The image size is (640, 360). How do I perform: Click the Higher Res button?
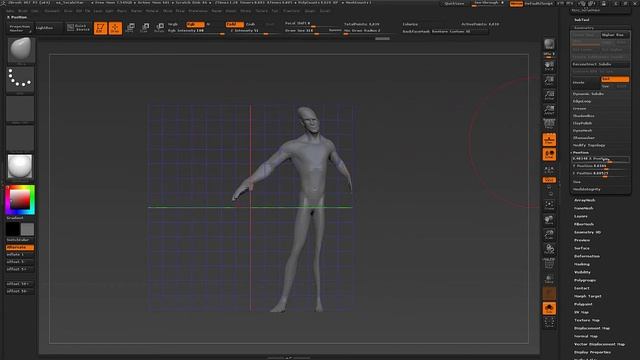[614, 35]
